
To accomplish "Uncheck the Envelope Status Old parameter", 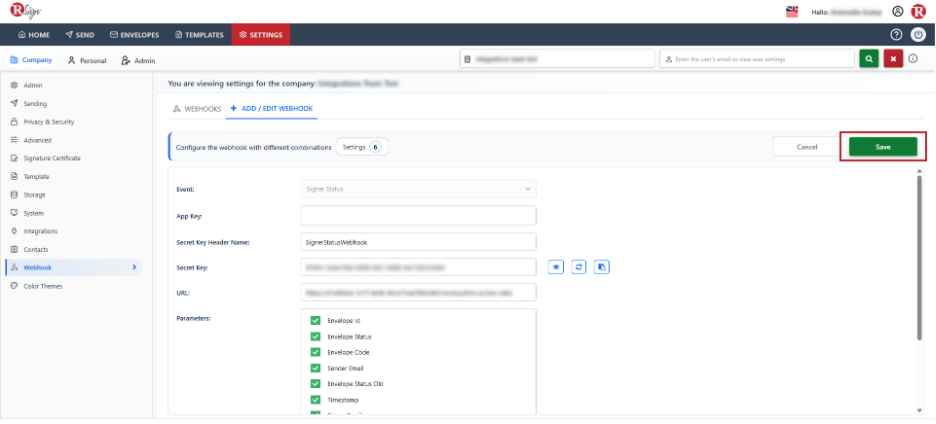I will pyautogui.click(x=315, y=383).
